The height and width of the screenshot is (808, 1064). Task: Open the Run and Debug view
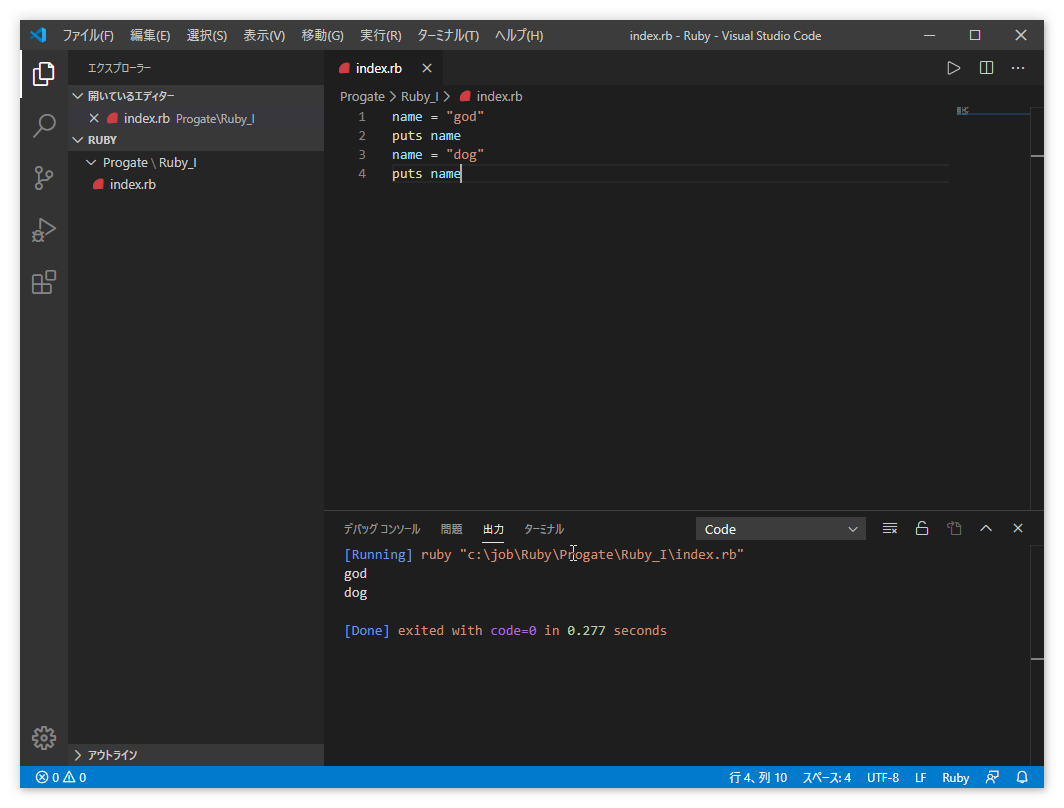(x=43, y=230)
